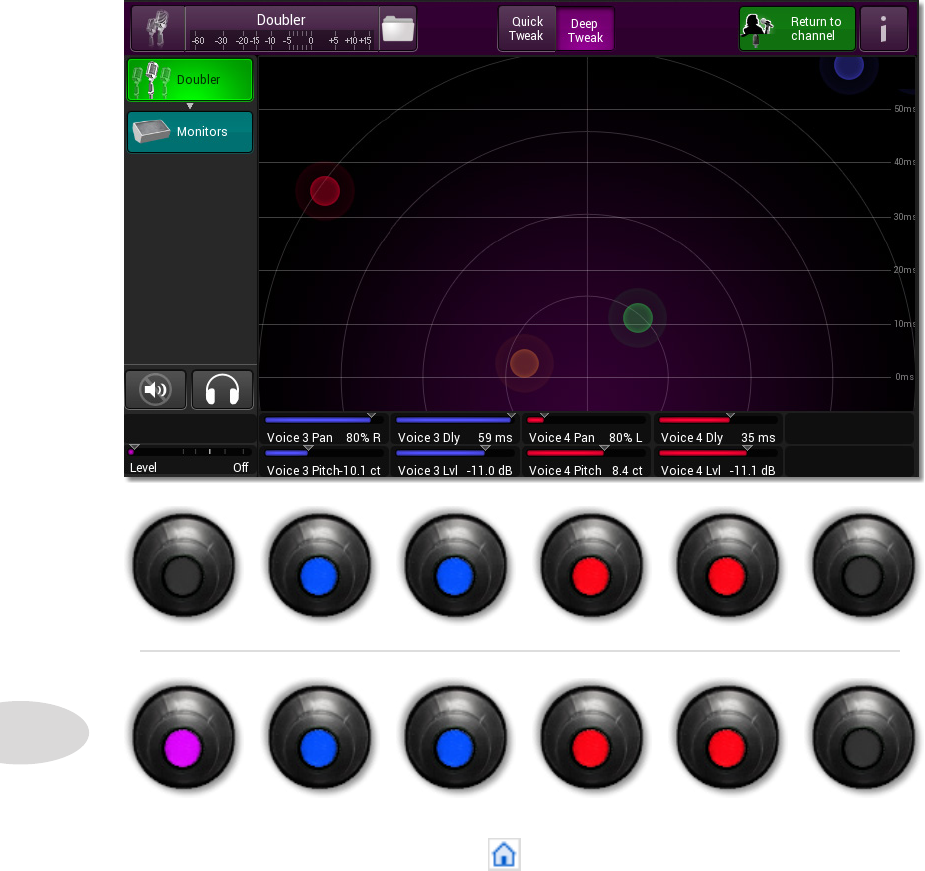
Task: Open the info panel icon
Action: (883, 29)
